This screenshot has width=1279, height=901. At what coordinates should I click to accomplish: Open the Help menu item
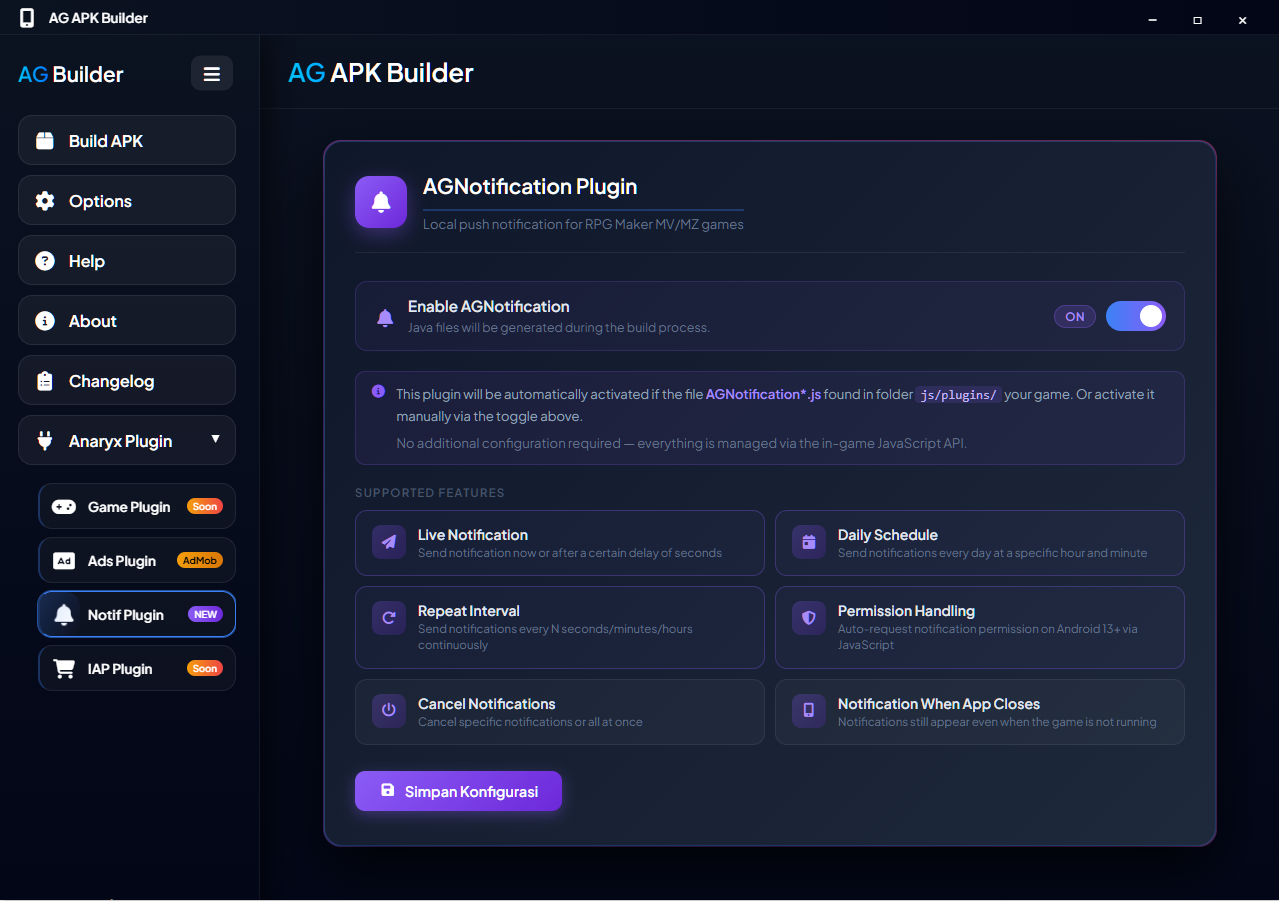pyautogui.click(x=127, y=260)
